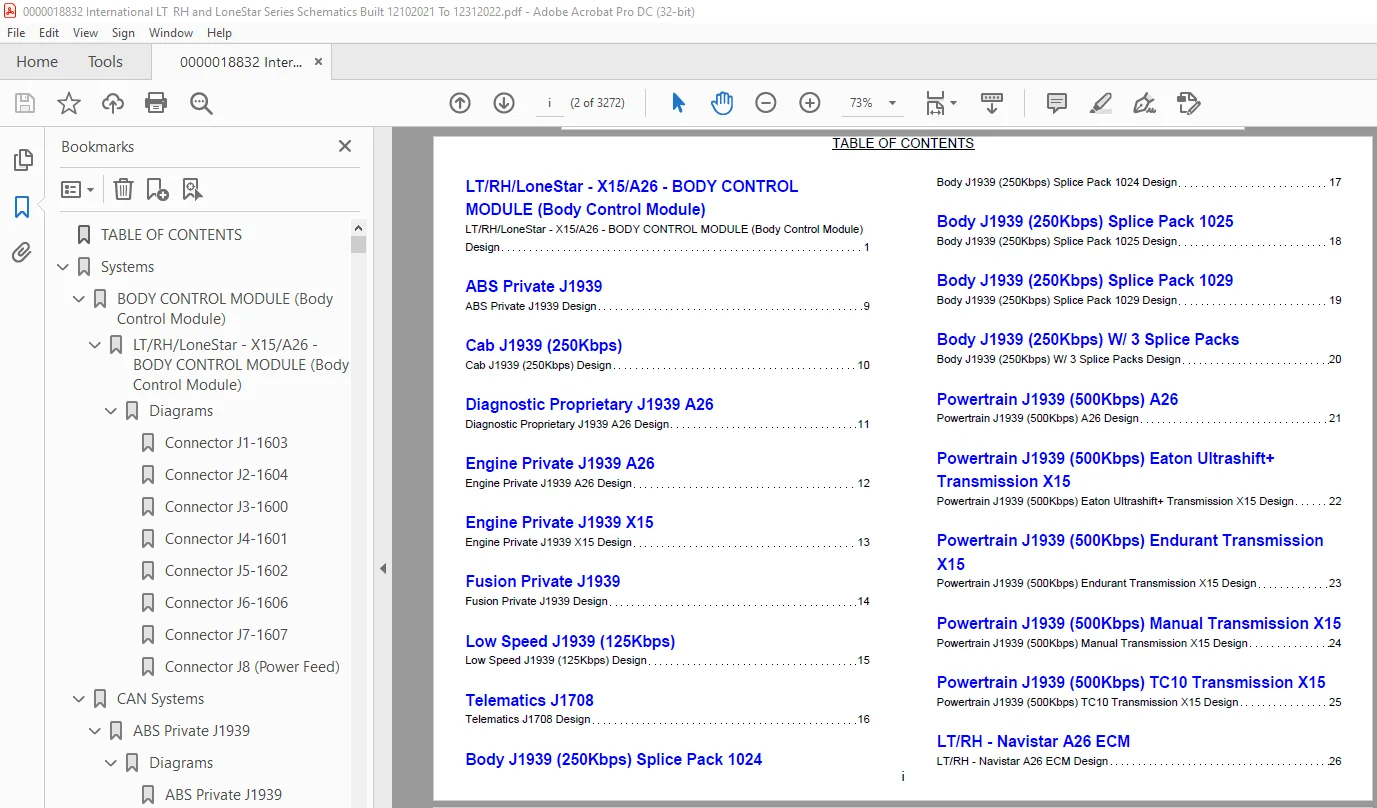
Task: Click the stamp tool icon
Action: (x=1188, y=103)
